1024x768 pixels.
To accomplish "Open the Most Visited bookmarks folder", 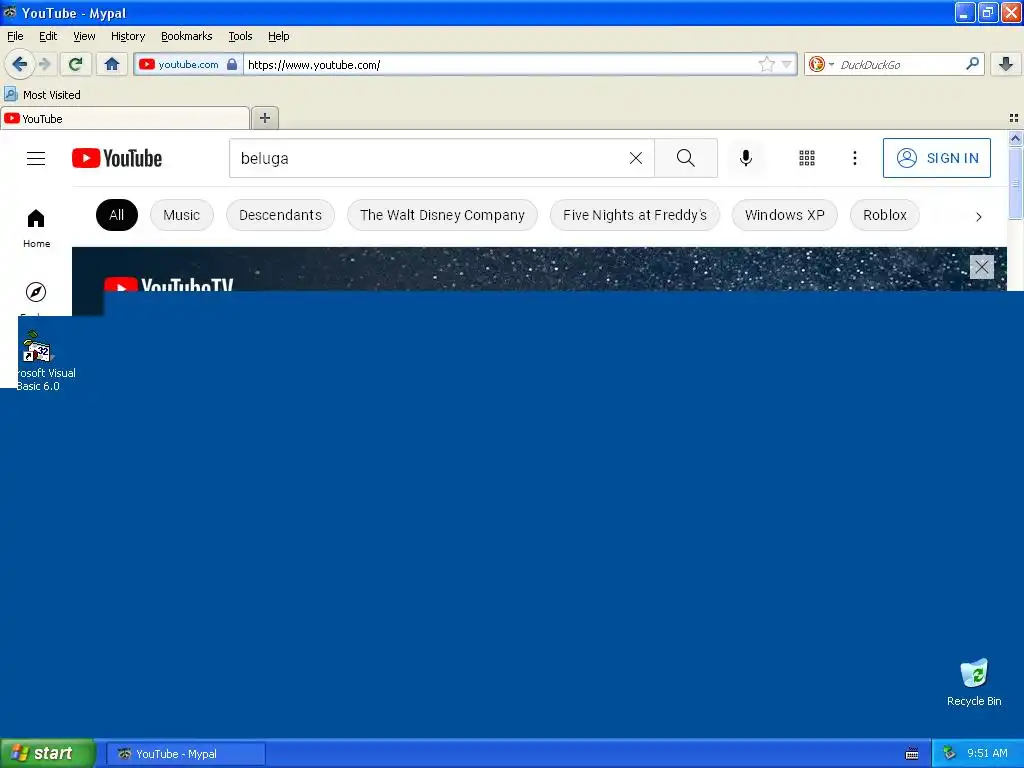I will click(x=43, y=95).
